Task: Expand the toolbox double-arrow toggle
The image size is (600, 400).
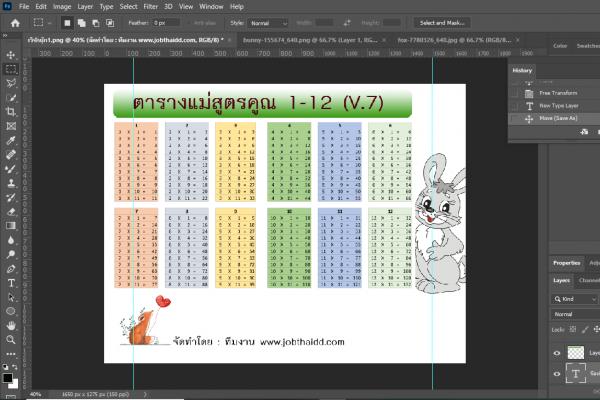Action: coord(5,36)
